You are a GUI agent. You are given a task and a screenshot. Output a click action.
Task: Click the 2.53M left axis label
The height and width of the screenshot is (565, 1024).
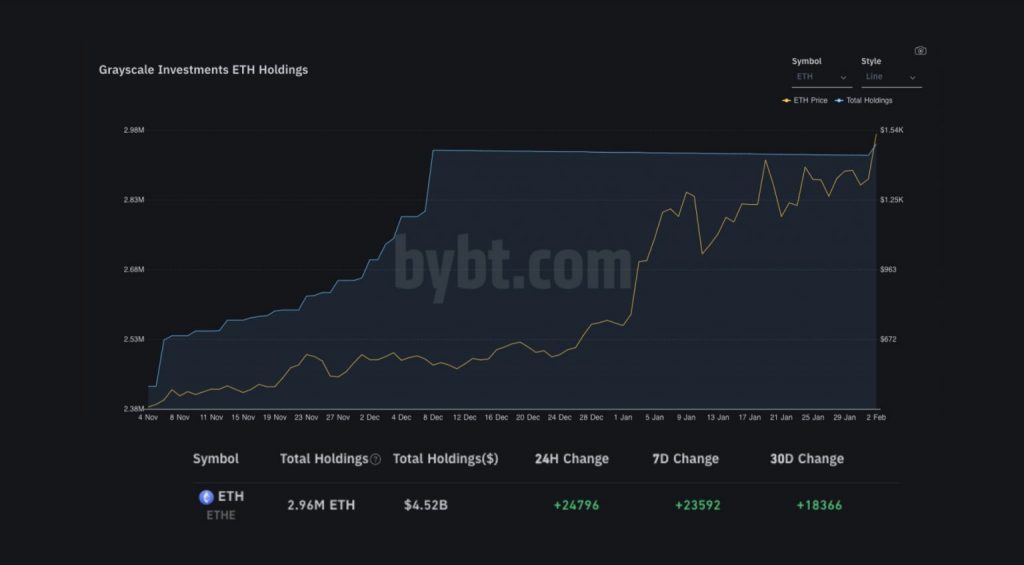[x=134, y=340]
